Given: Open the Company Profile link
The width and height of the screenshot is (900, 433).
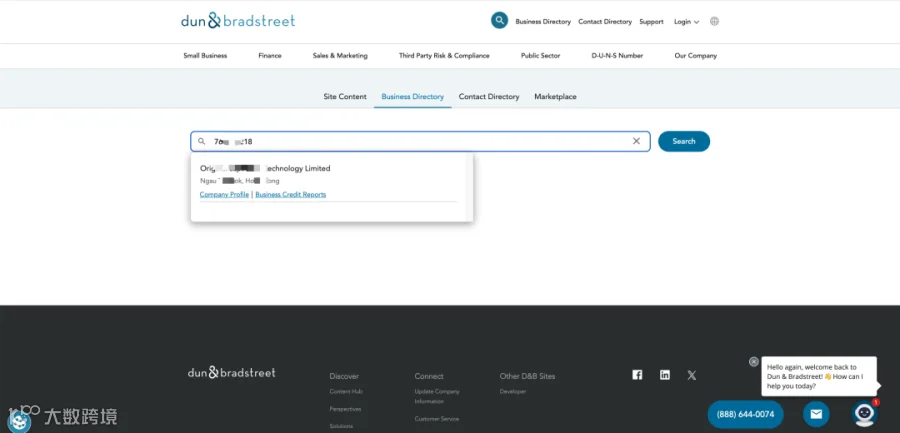Looking at the screenshot, I should [x=224, y=195].
